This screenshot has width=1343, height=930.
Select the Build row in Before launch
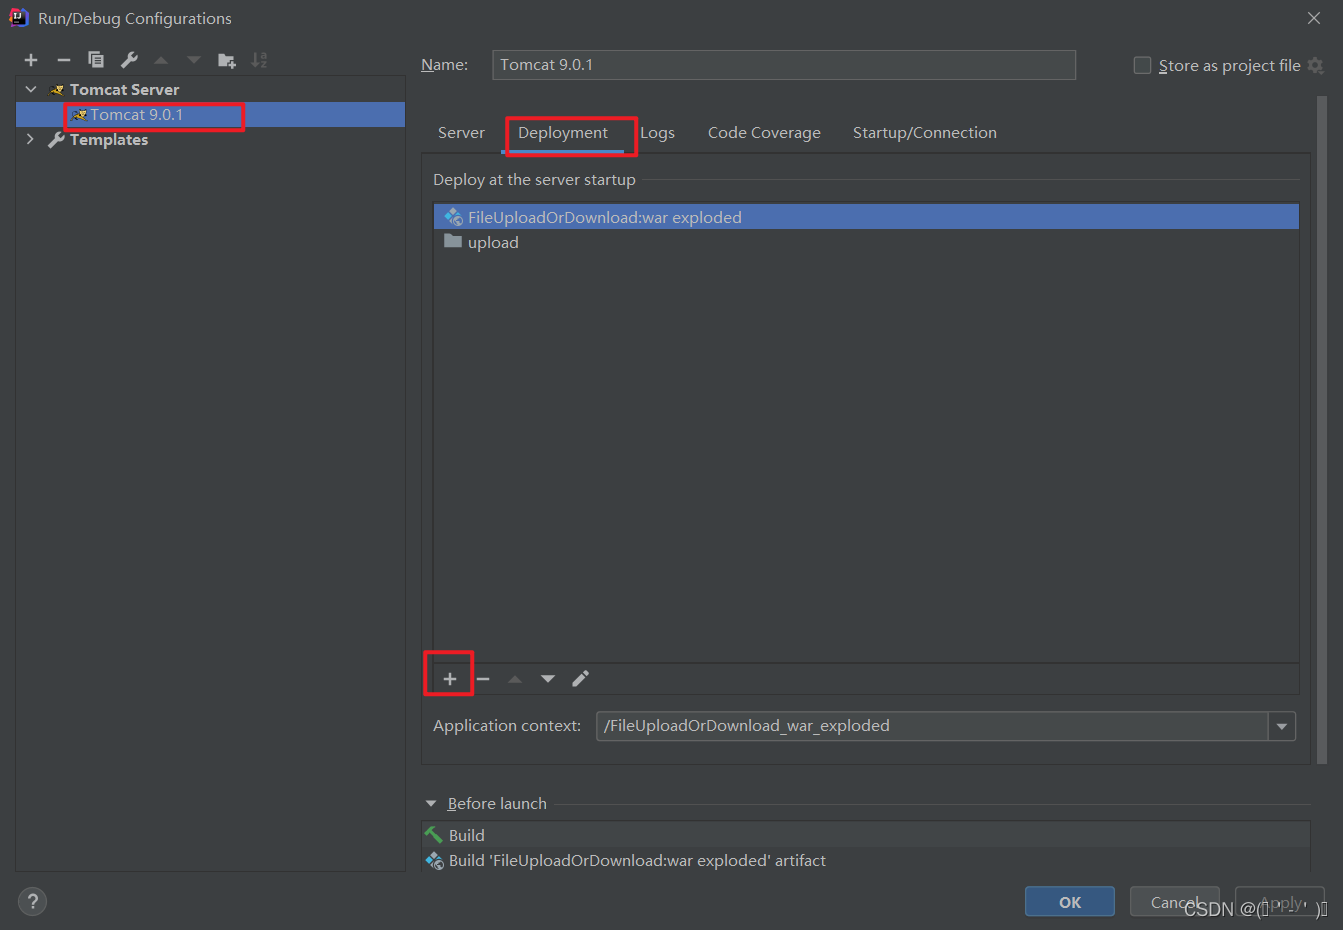(866, 835)
